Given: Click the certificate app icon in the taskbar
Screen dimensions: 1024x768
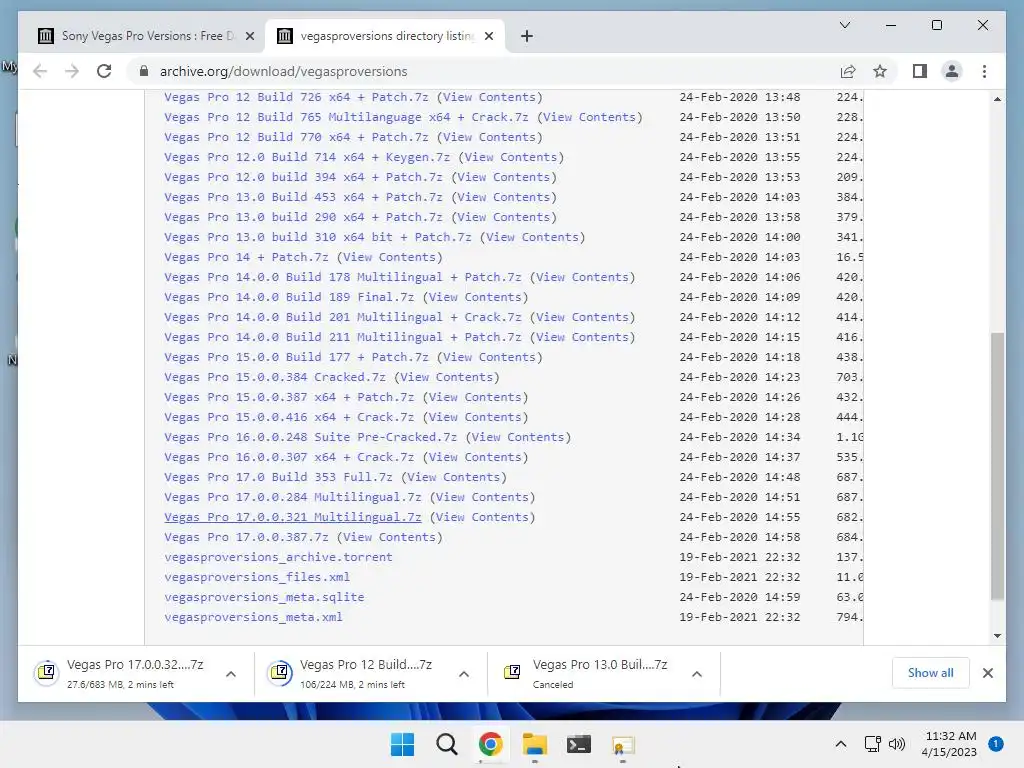Looking at the screenshot, I should point(622,744).
